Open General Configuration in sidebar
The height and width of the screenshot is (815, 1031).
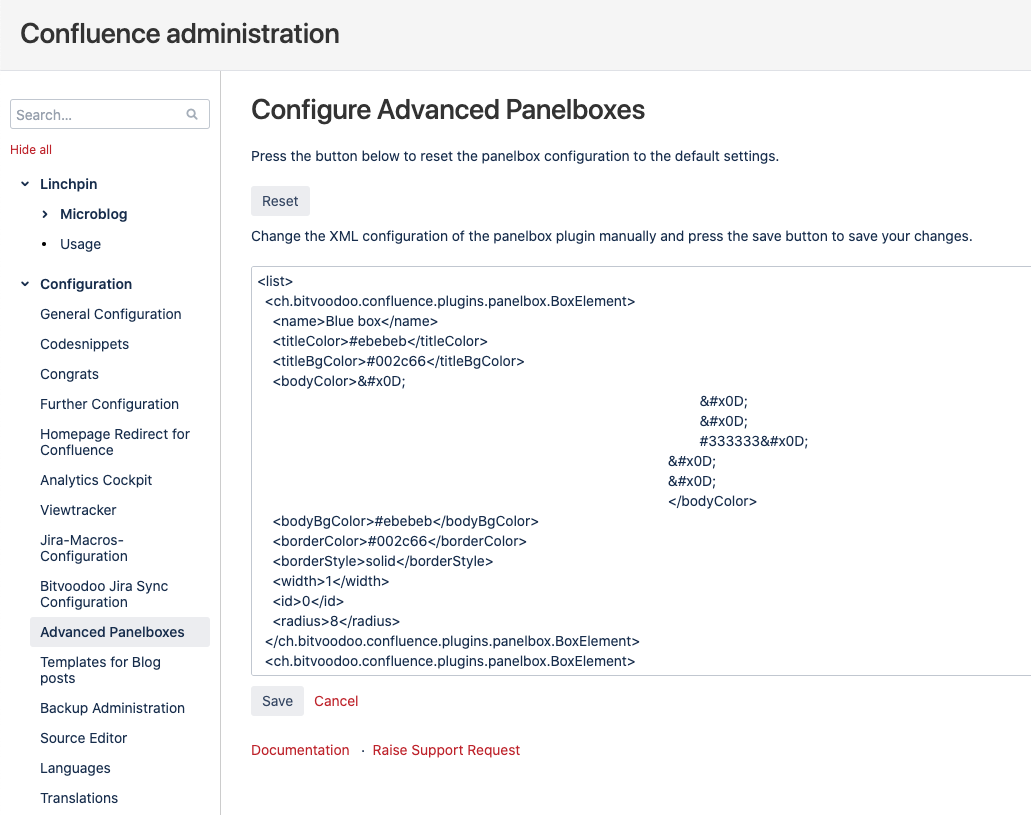pyautogui.click(x=111, y=314)
